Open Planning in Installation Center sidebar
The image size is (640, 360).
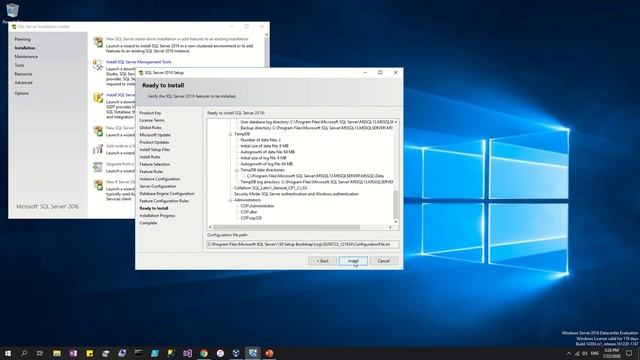pos(22,39)
